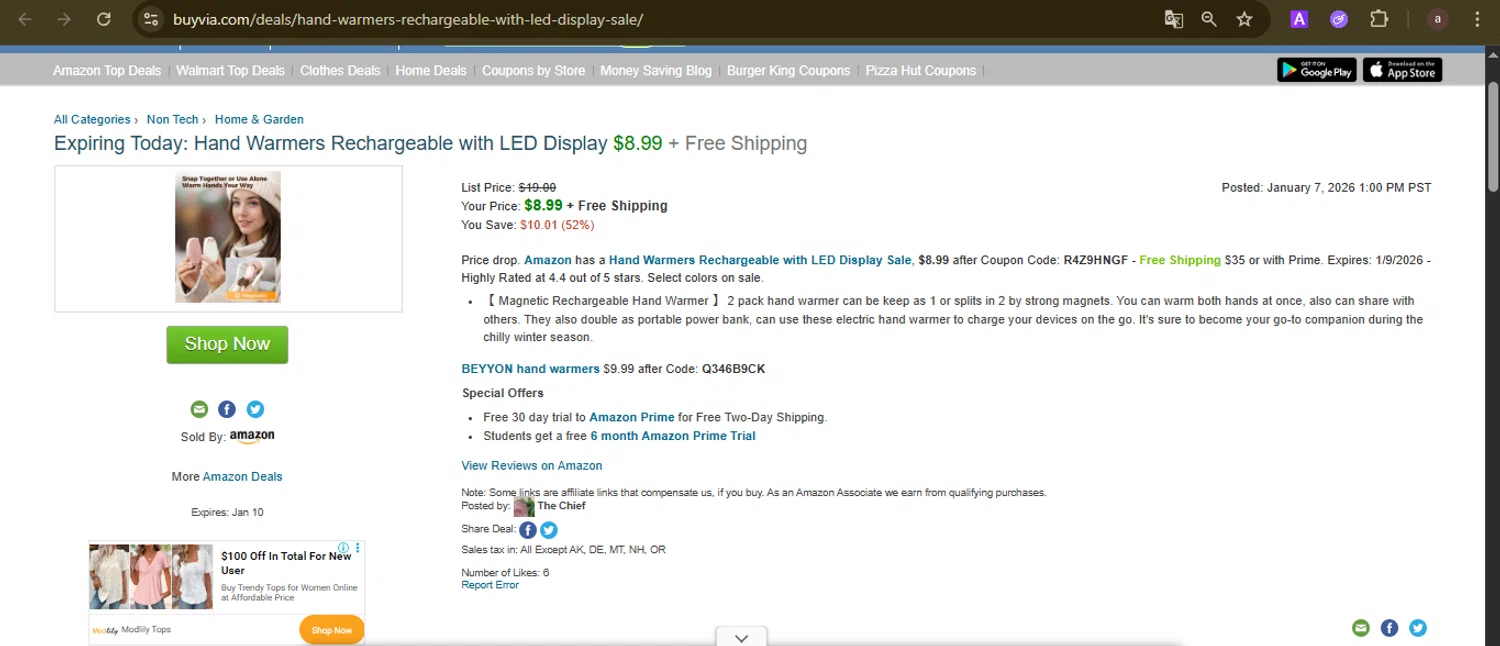Open Clothes Deals menu item

[x=340, y=71]
